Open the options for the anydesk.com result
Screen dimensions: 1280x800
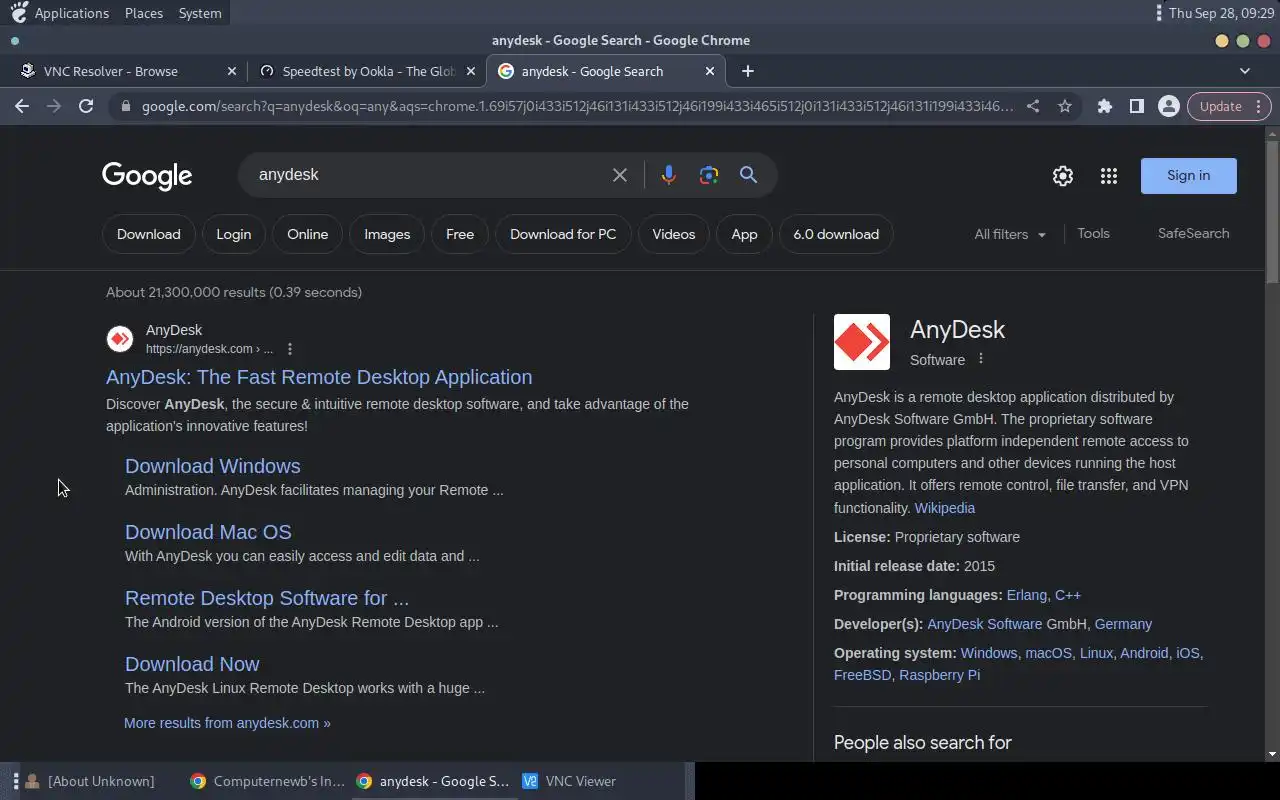pos(290,349)
